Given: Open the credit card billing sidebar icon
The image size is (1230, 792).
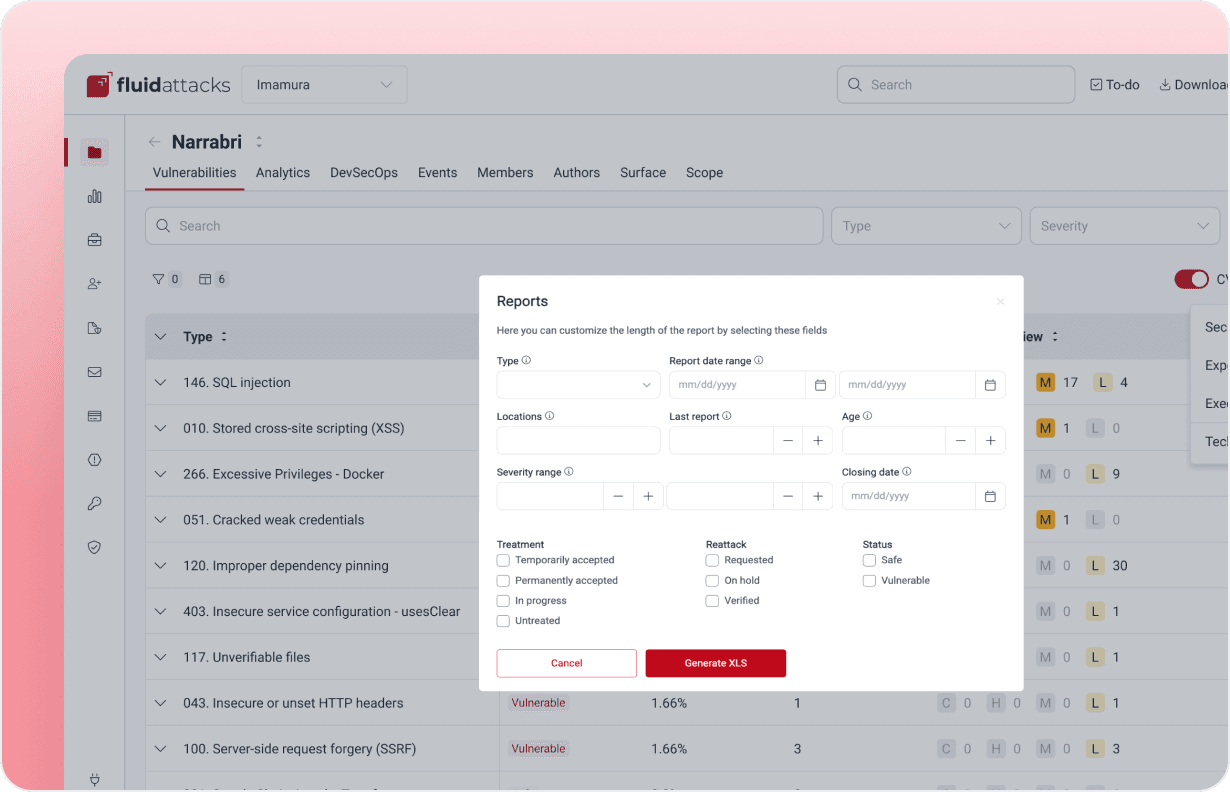Looking at the screenshot, I should 95,416.
